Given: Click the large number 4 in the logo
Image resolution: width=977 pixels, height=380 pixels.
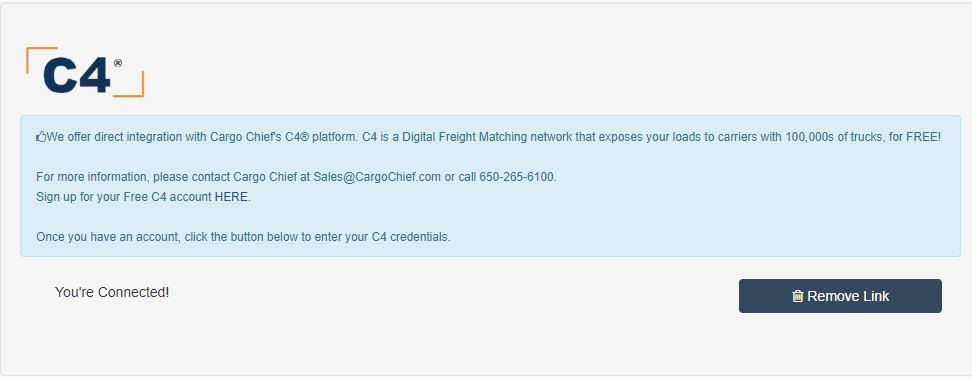Looking at the screenshot, I should coord(95,76).
